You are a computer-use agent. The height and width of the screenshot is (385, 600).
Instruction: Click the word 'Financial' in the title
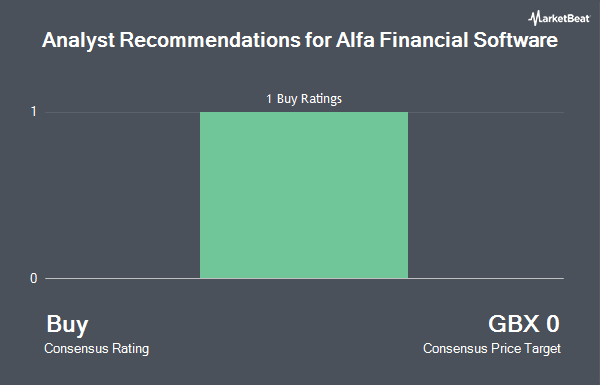tap(424, 40)
